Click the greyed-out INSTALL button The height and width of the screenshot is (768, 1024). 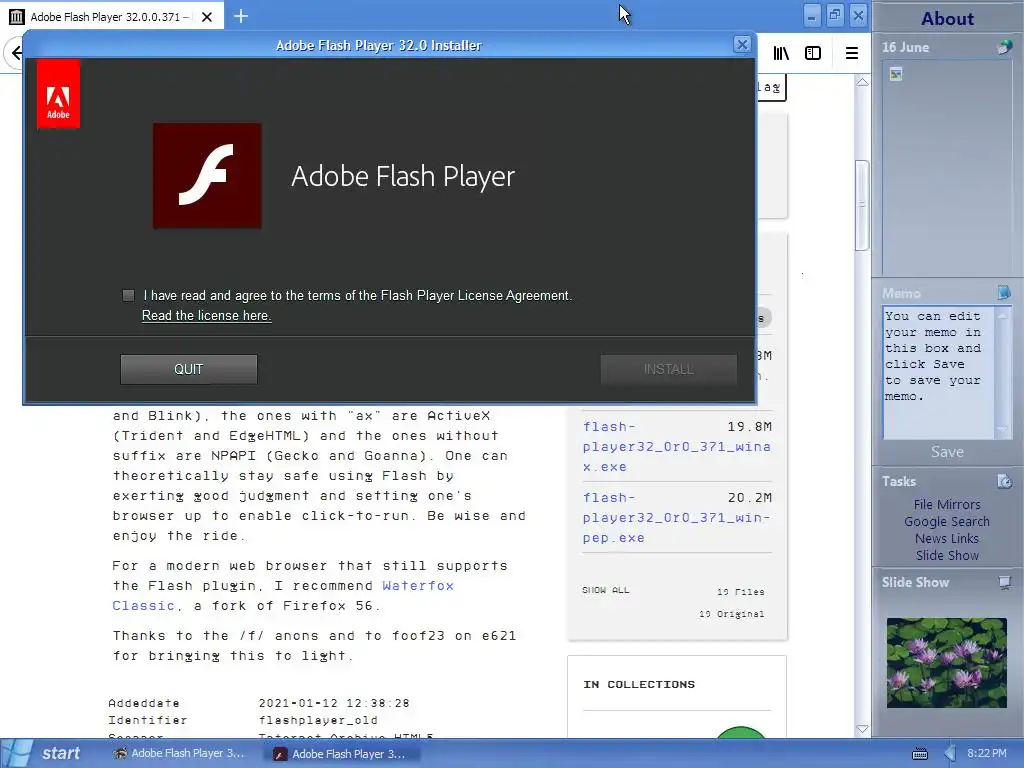click(669, 370)
